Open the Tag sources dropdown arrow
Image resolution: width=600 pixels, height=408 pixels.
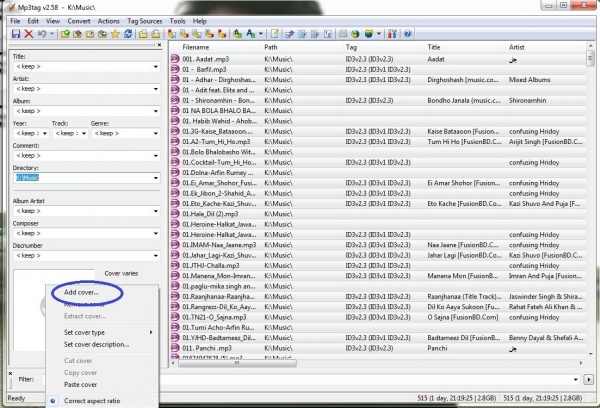point(378,34)
